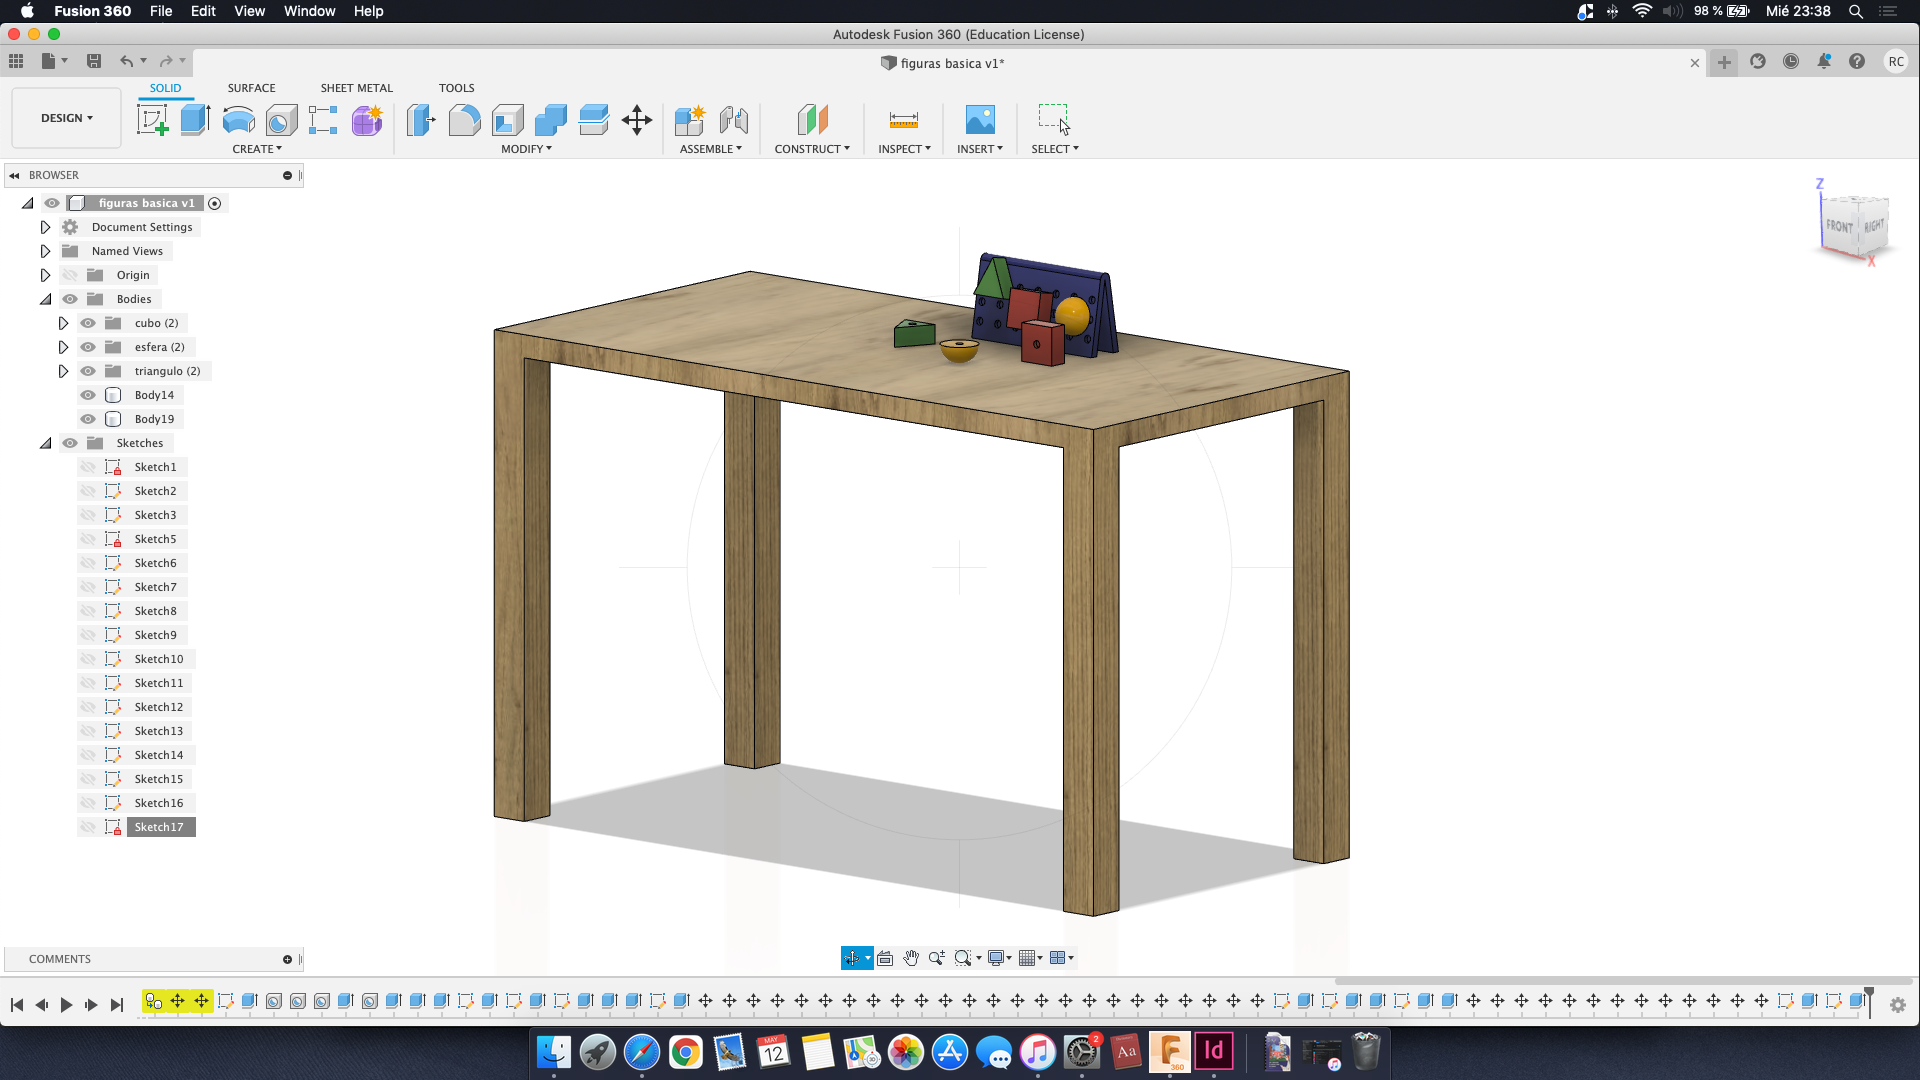Screen dimensions: 1920x1080
Task: Open the CONSTRUCT dropdown label
Action: 811,149
